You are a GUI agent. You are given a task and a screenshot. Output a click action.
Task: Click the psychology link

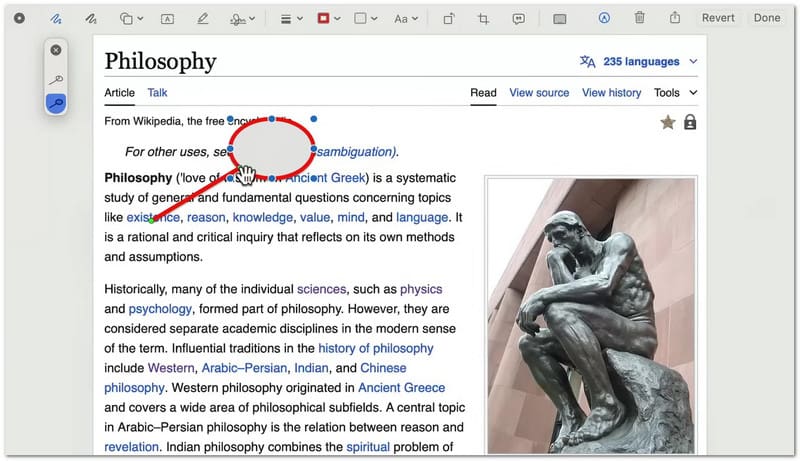click(x=160, y=309)
